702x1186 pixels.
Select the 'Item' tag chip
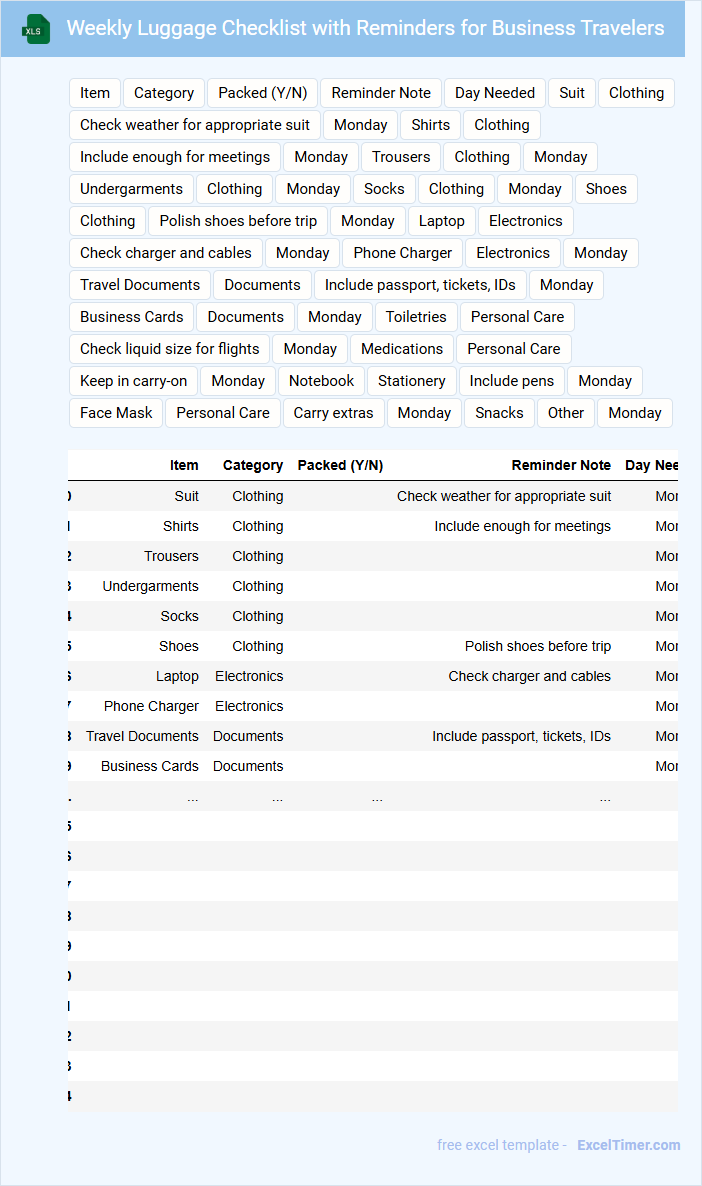tap(95, 93)
